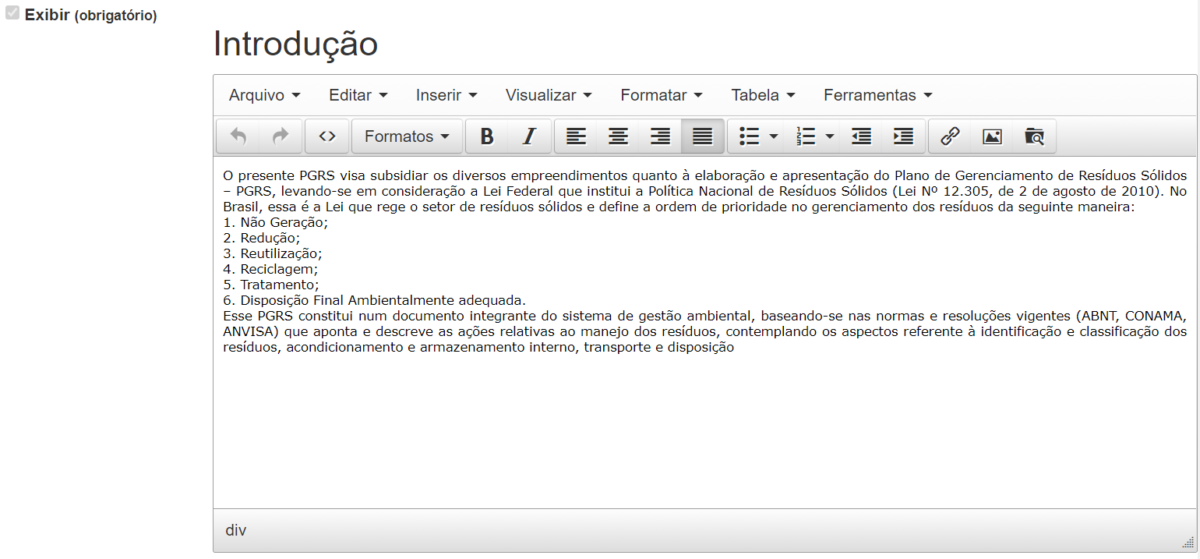Expand bullet list style arrow

[774, 136]
